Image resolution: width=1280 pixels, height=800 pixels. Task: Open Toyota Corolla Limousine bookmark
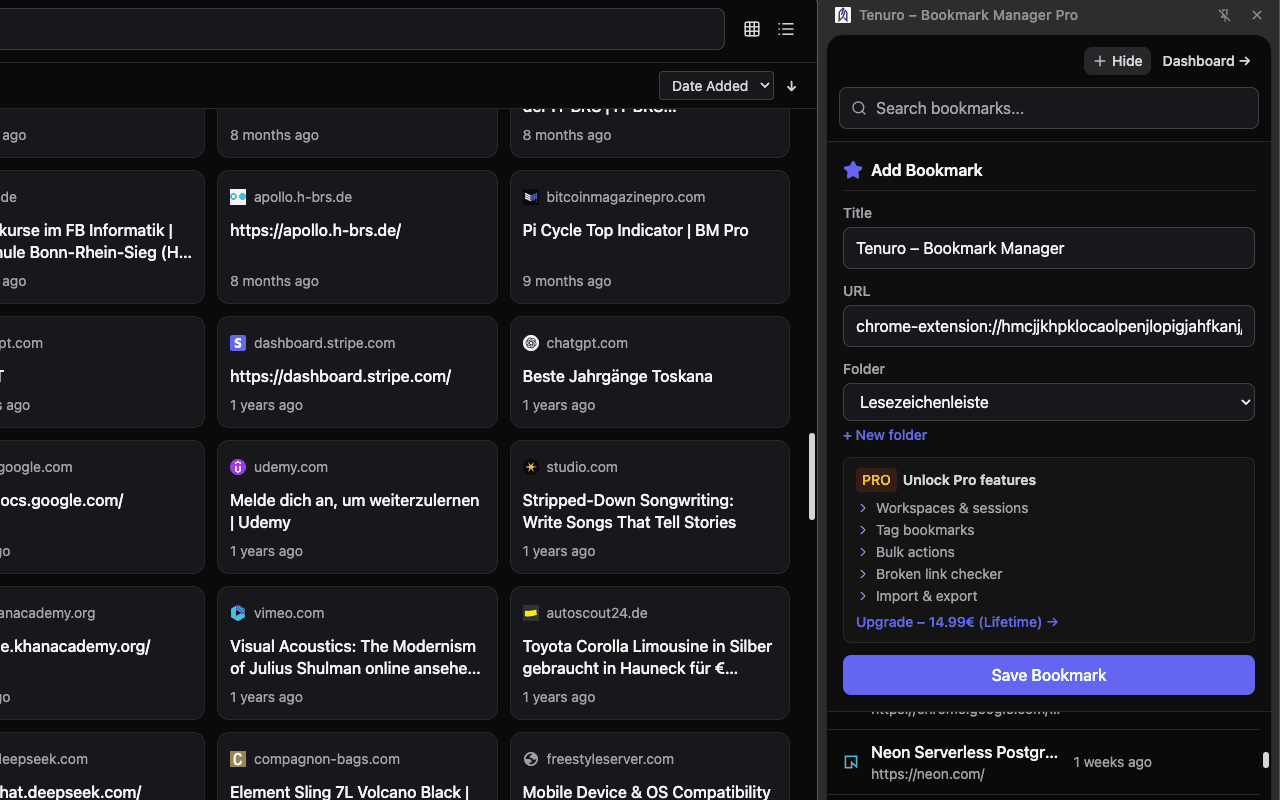(x=650, y=653)
